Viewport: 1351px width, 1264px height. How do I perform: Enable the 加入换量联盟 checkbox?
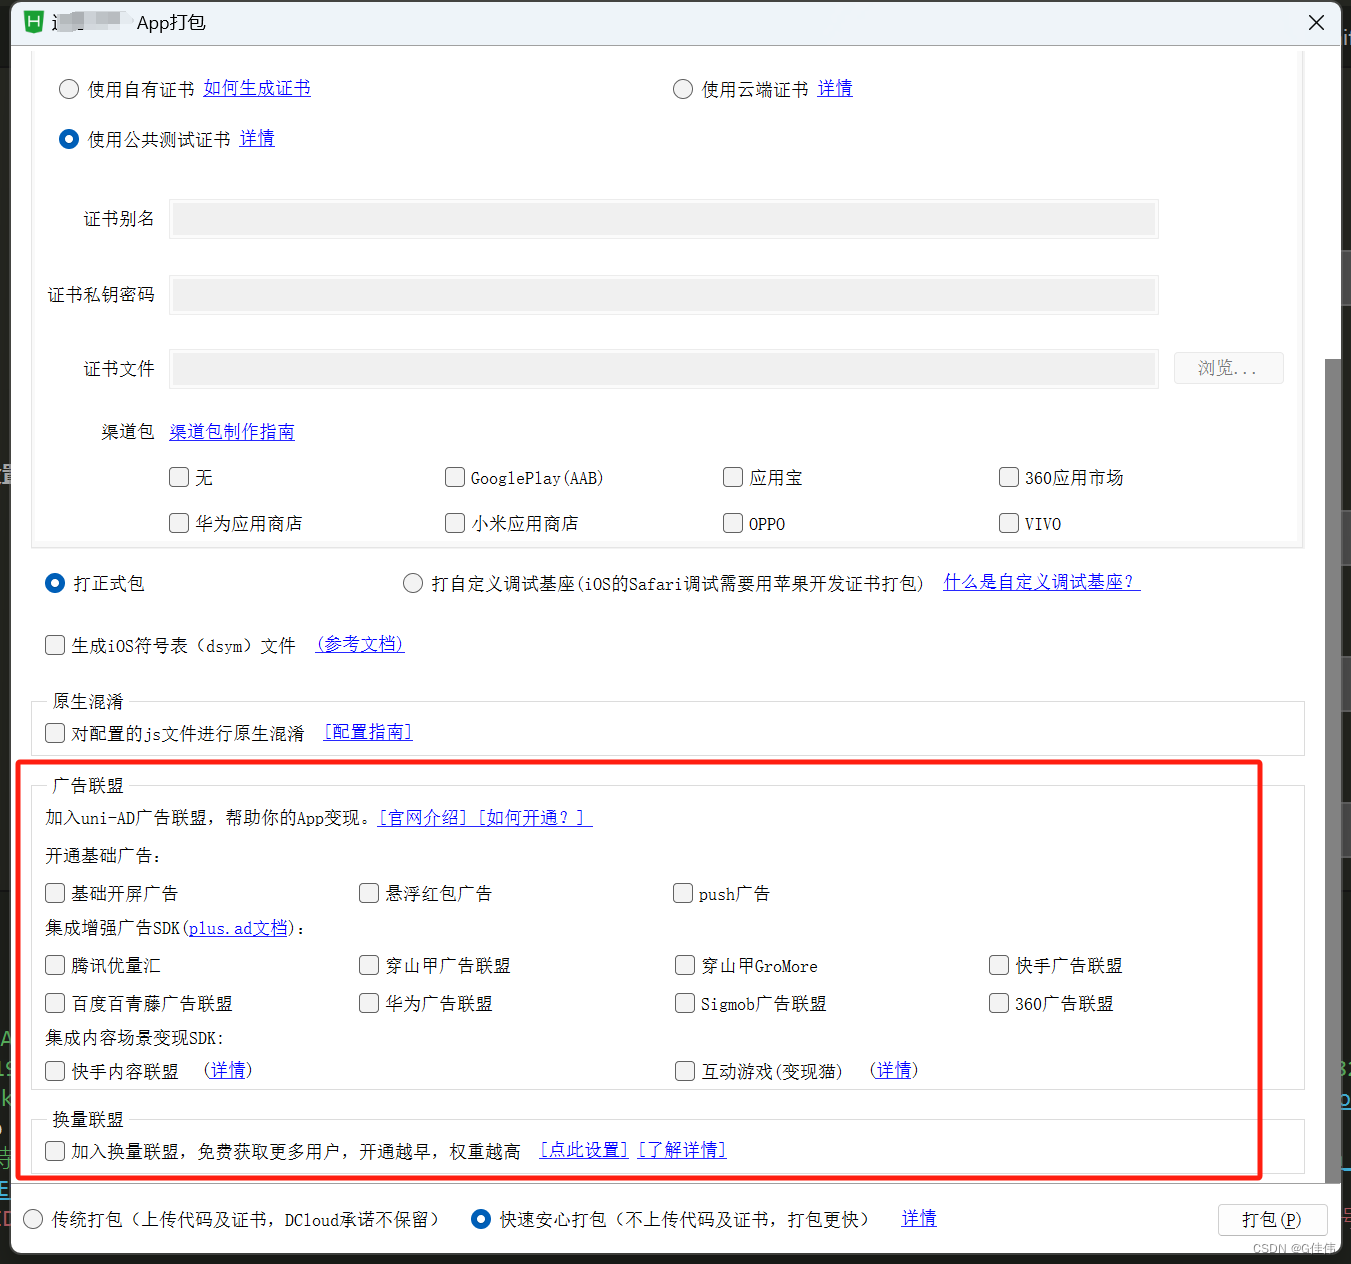coord(55,1151)
